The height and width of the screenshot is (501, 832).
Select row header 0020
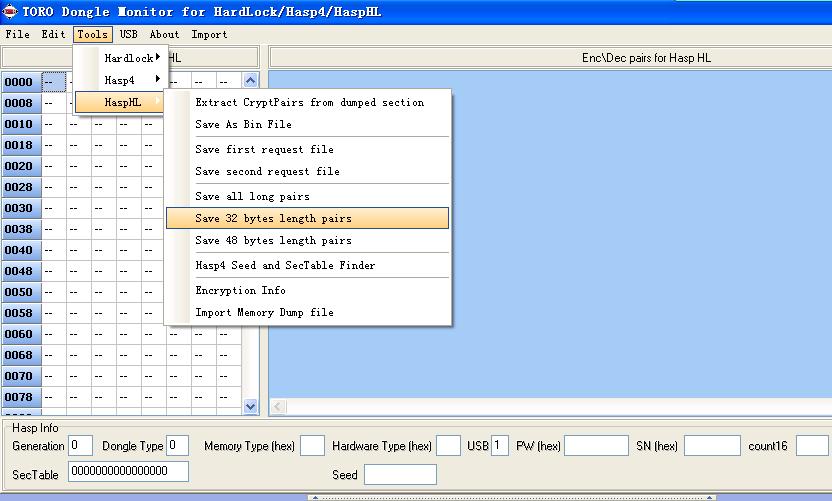pyautogui.click(x=21, y=166)
